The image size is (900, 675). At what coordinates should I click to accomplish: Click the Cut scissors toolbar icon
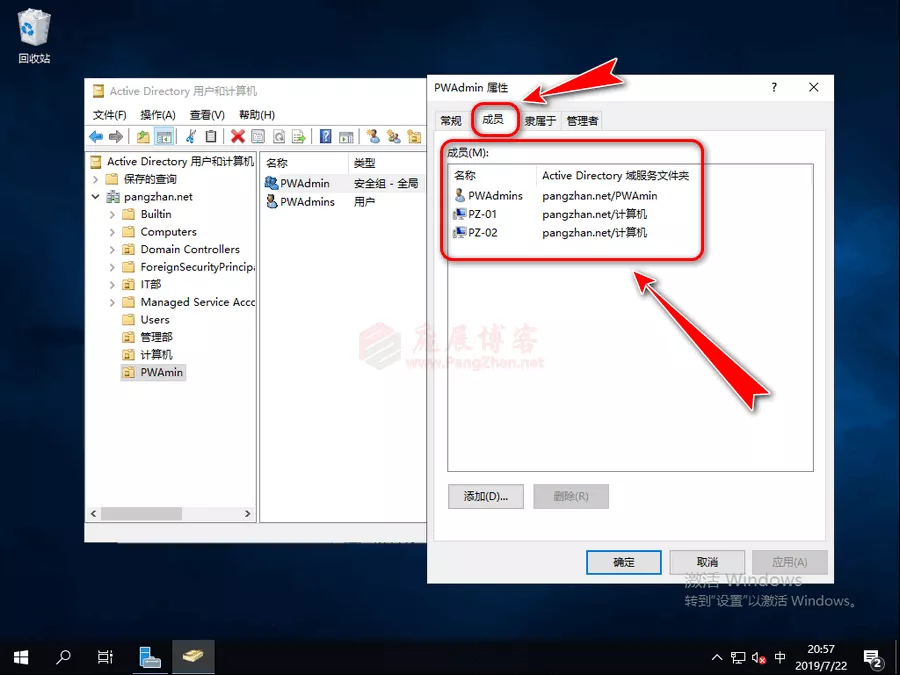(190, 137)
